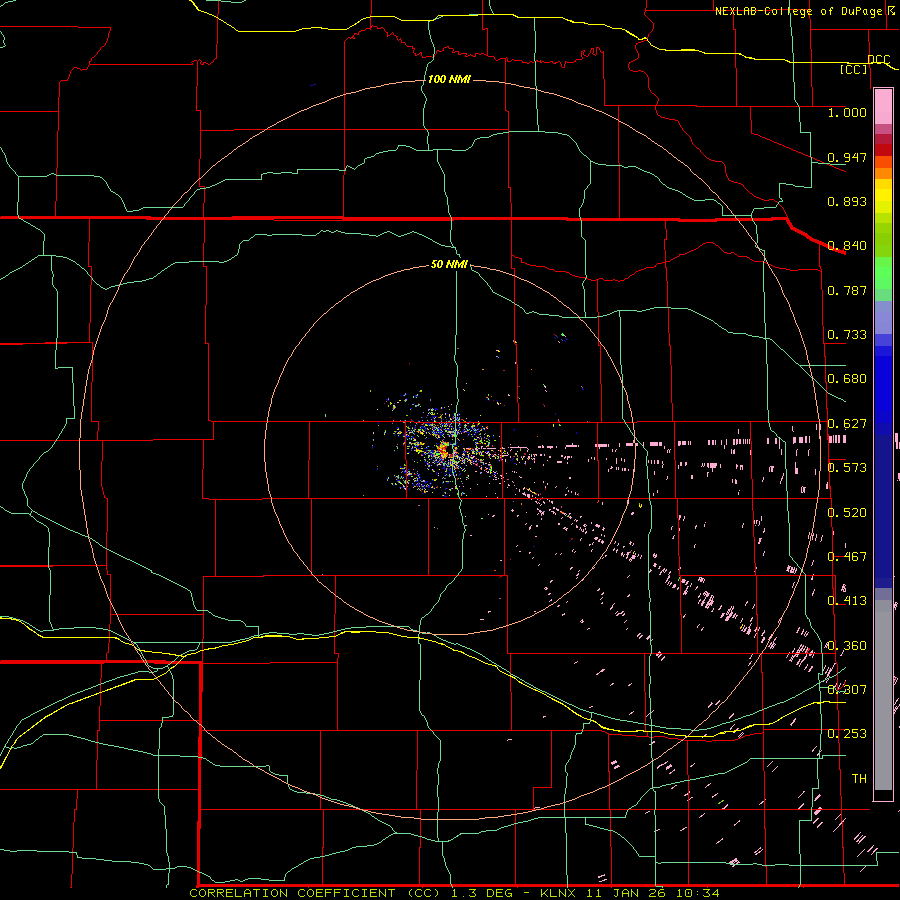This screenshot has height=900, width=900.
Task: Click the 0.733 color scale label
Action: click(847, 335)
